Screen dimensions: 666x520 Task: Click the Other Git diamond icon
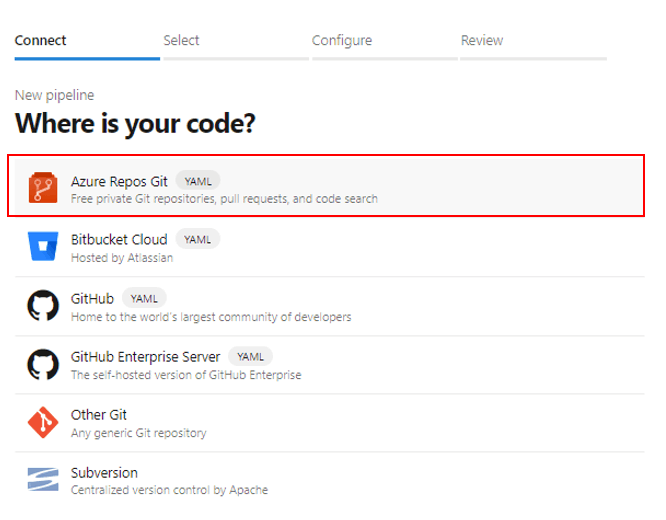pyautogui.click(x=43, y=422)
